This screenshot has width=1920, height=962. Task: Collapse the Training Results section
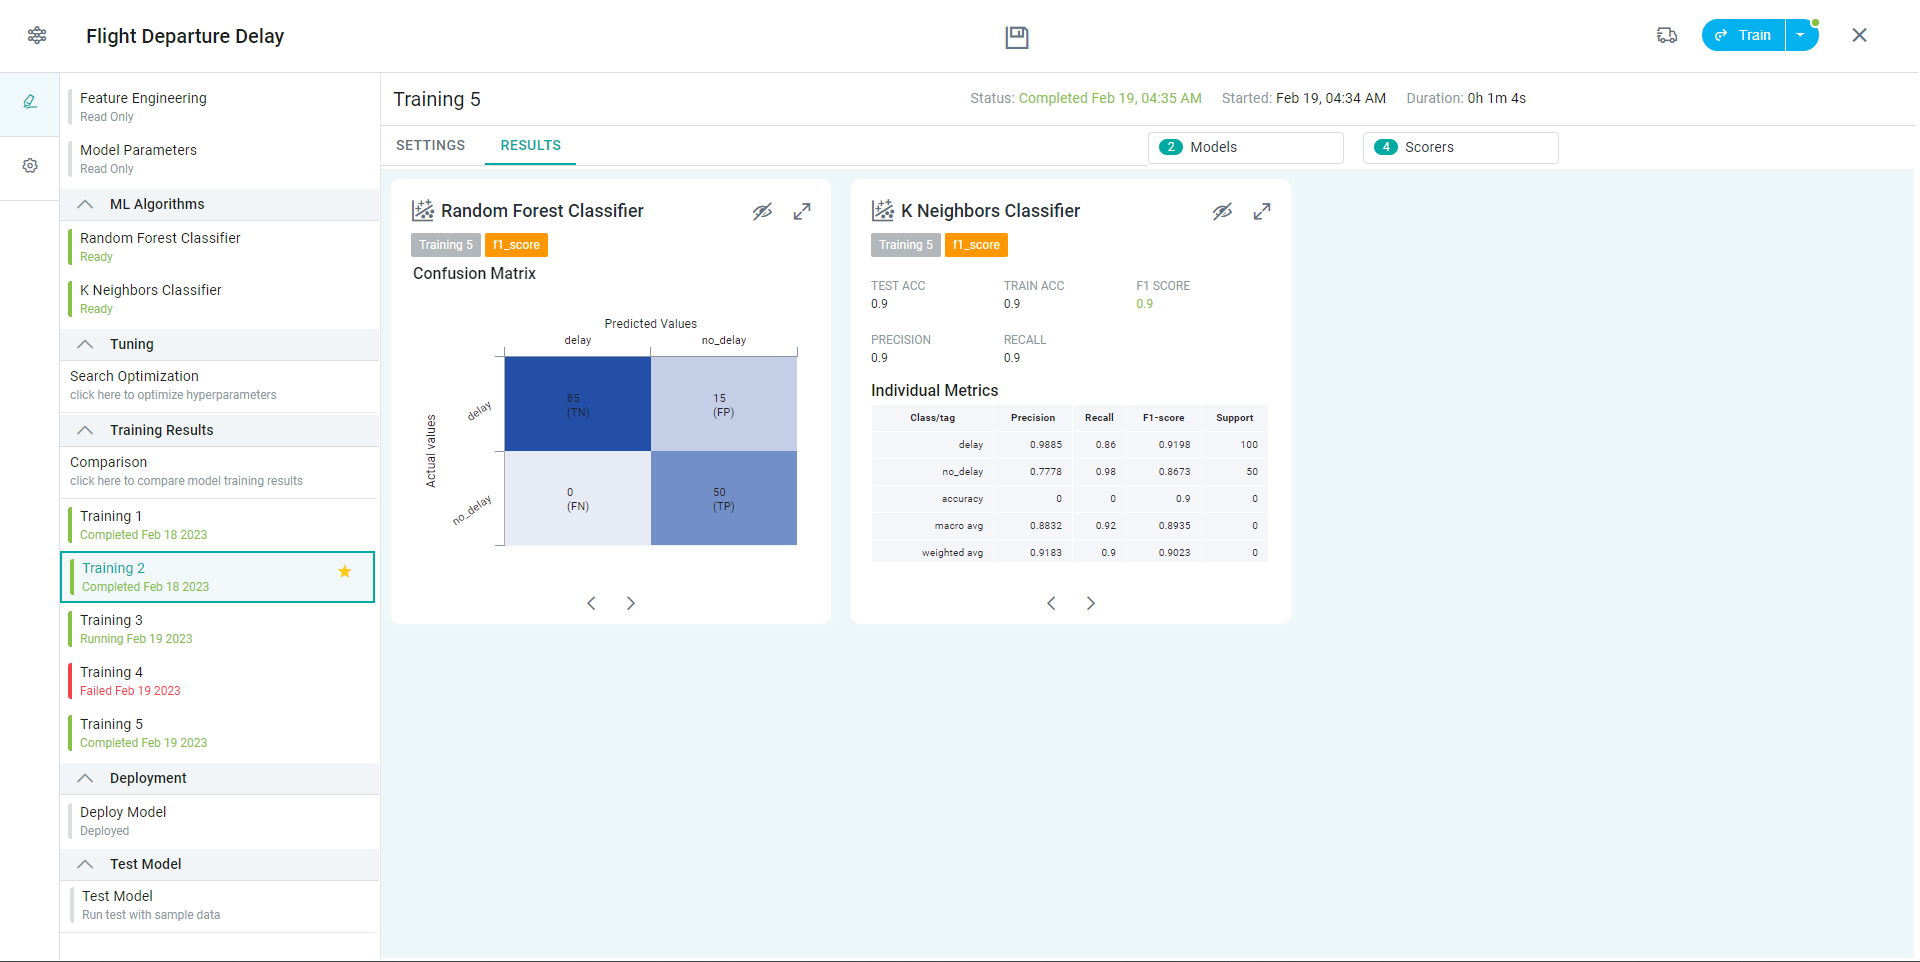(86, 430)
